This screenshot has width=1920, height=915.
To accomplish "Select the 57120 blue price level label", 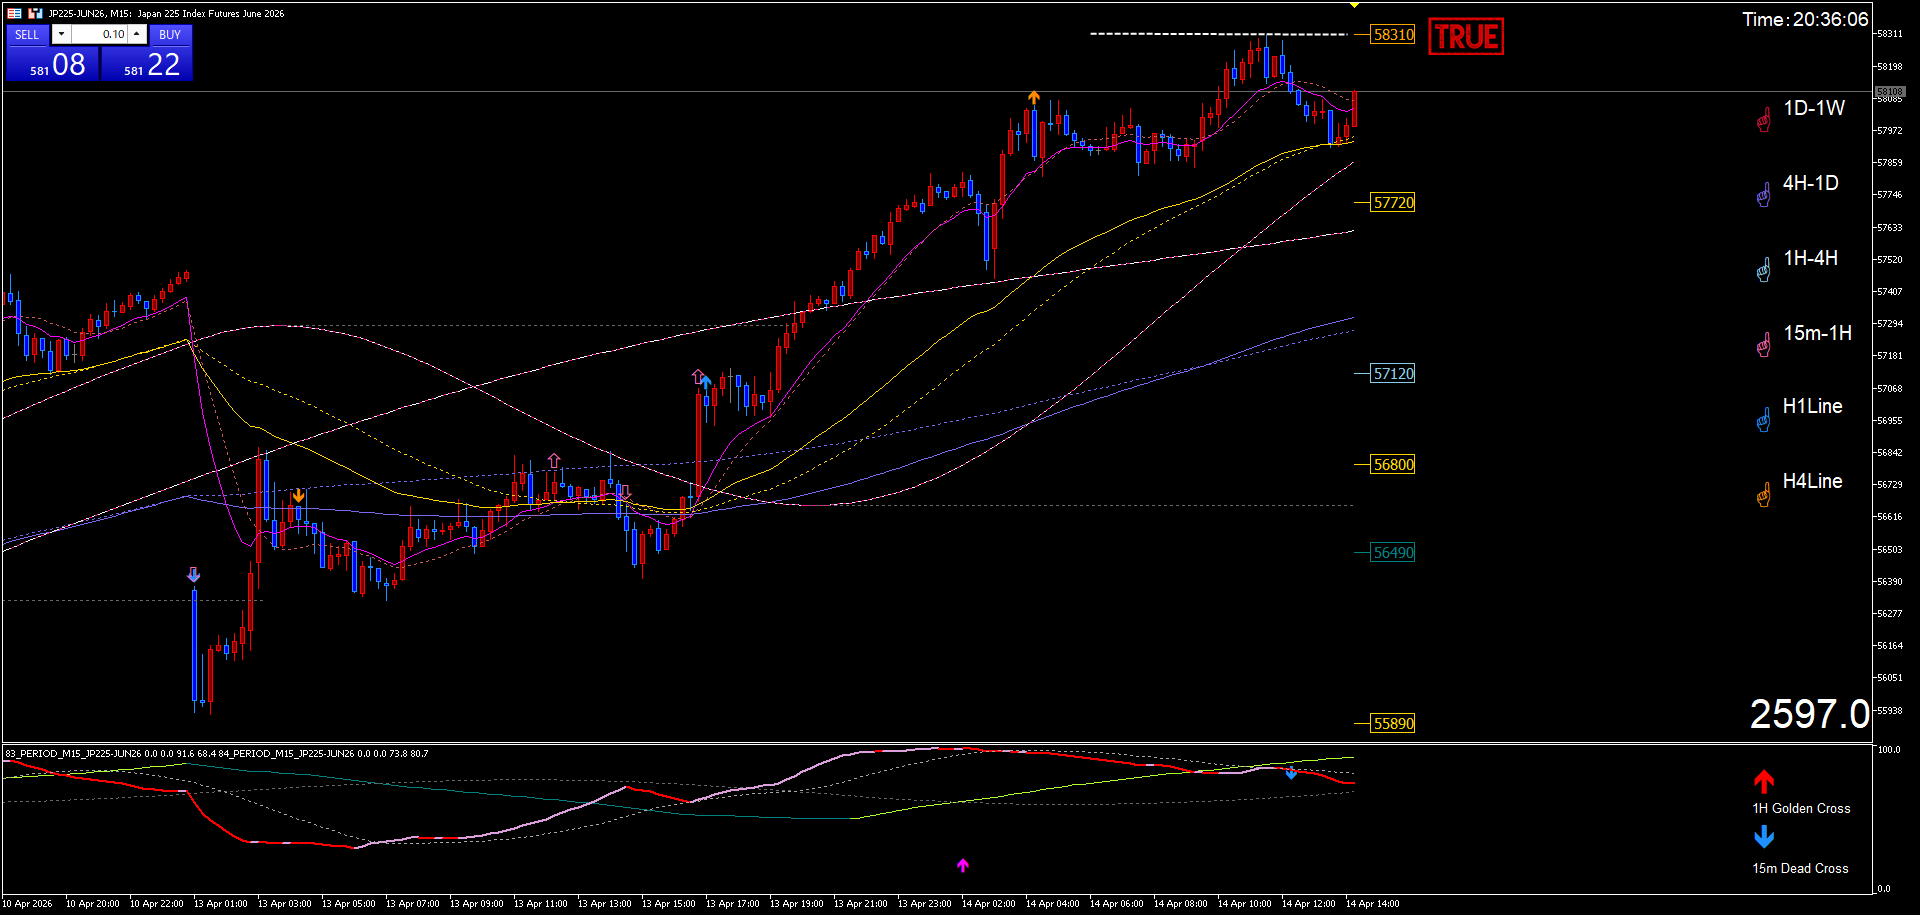I will [1393, 374].
